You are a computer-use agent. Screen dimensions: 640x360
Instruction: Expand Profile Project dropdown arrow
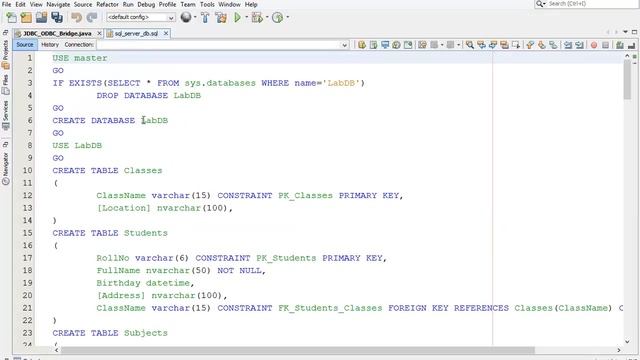tap(287, 18)
